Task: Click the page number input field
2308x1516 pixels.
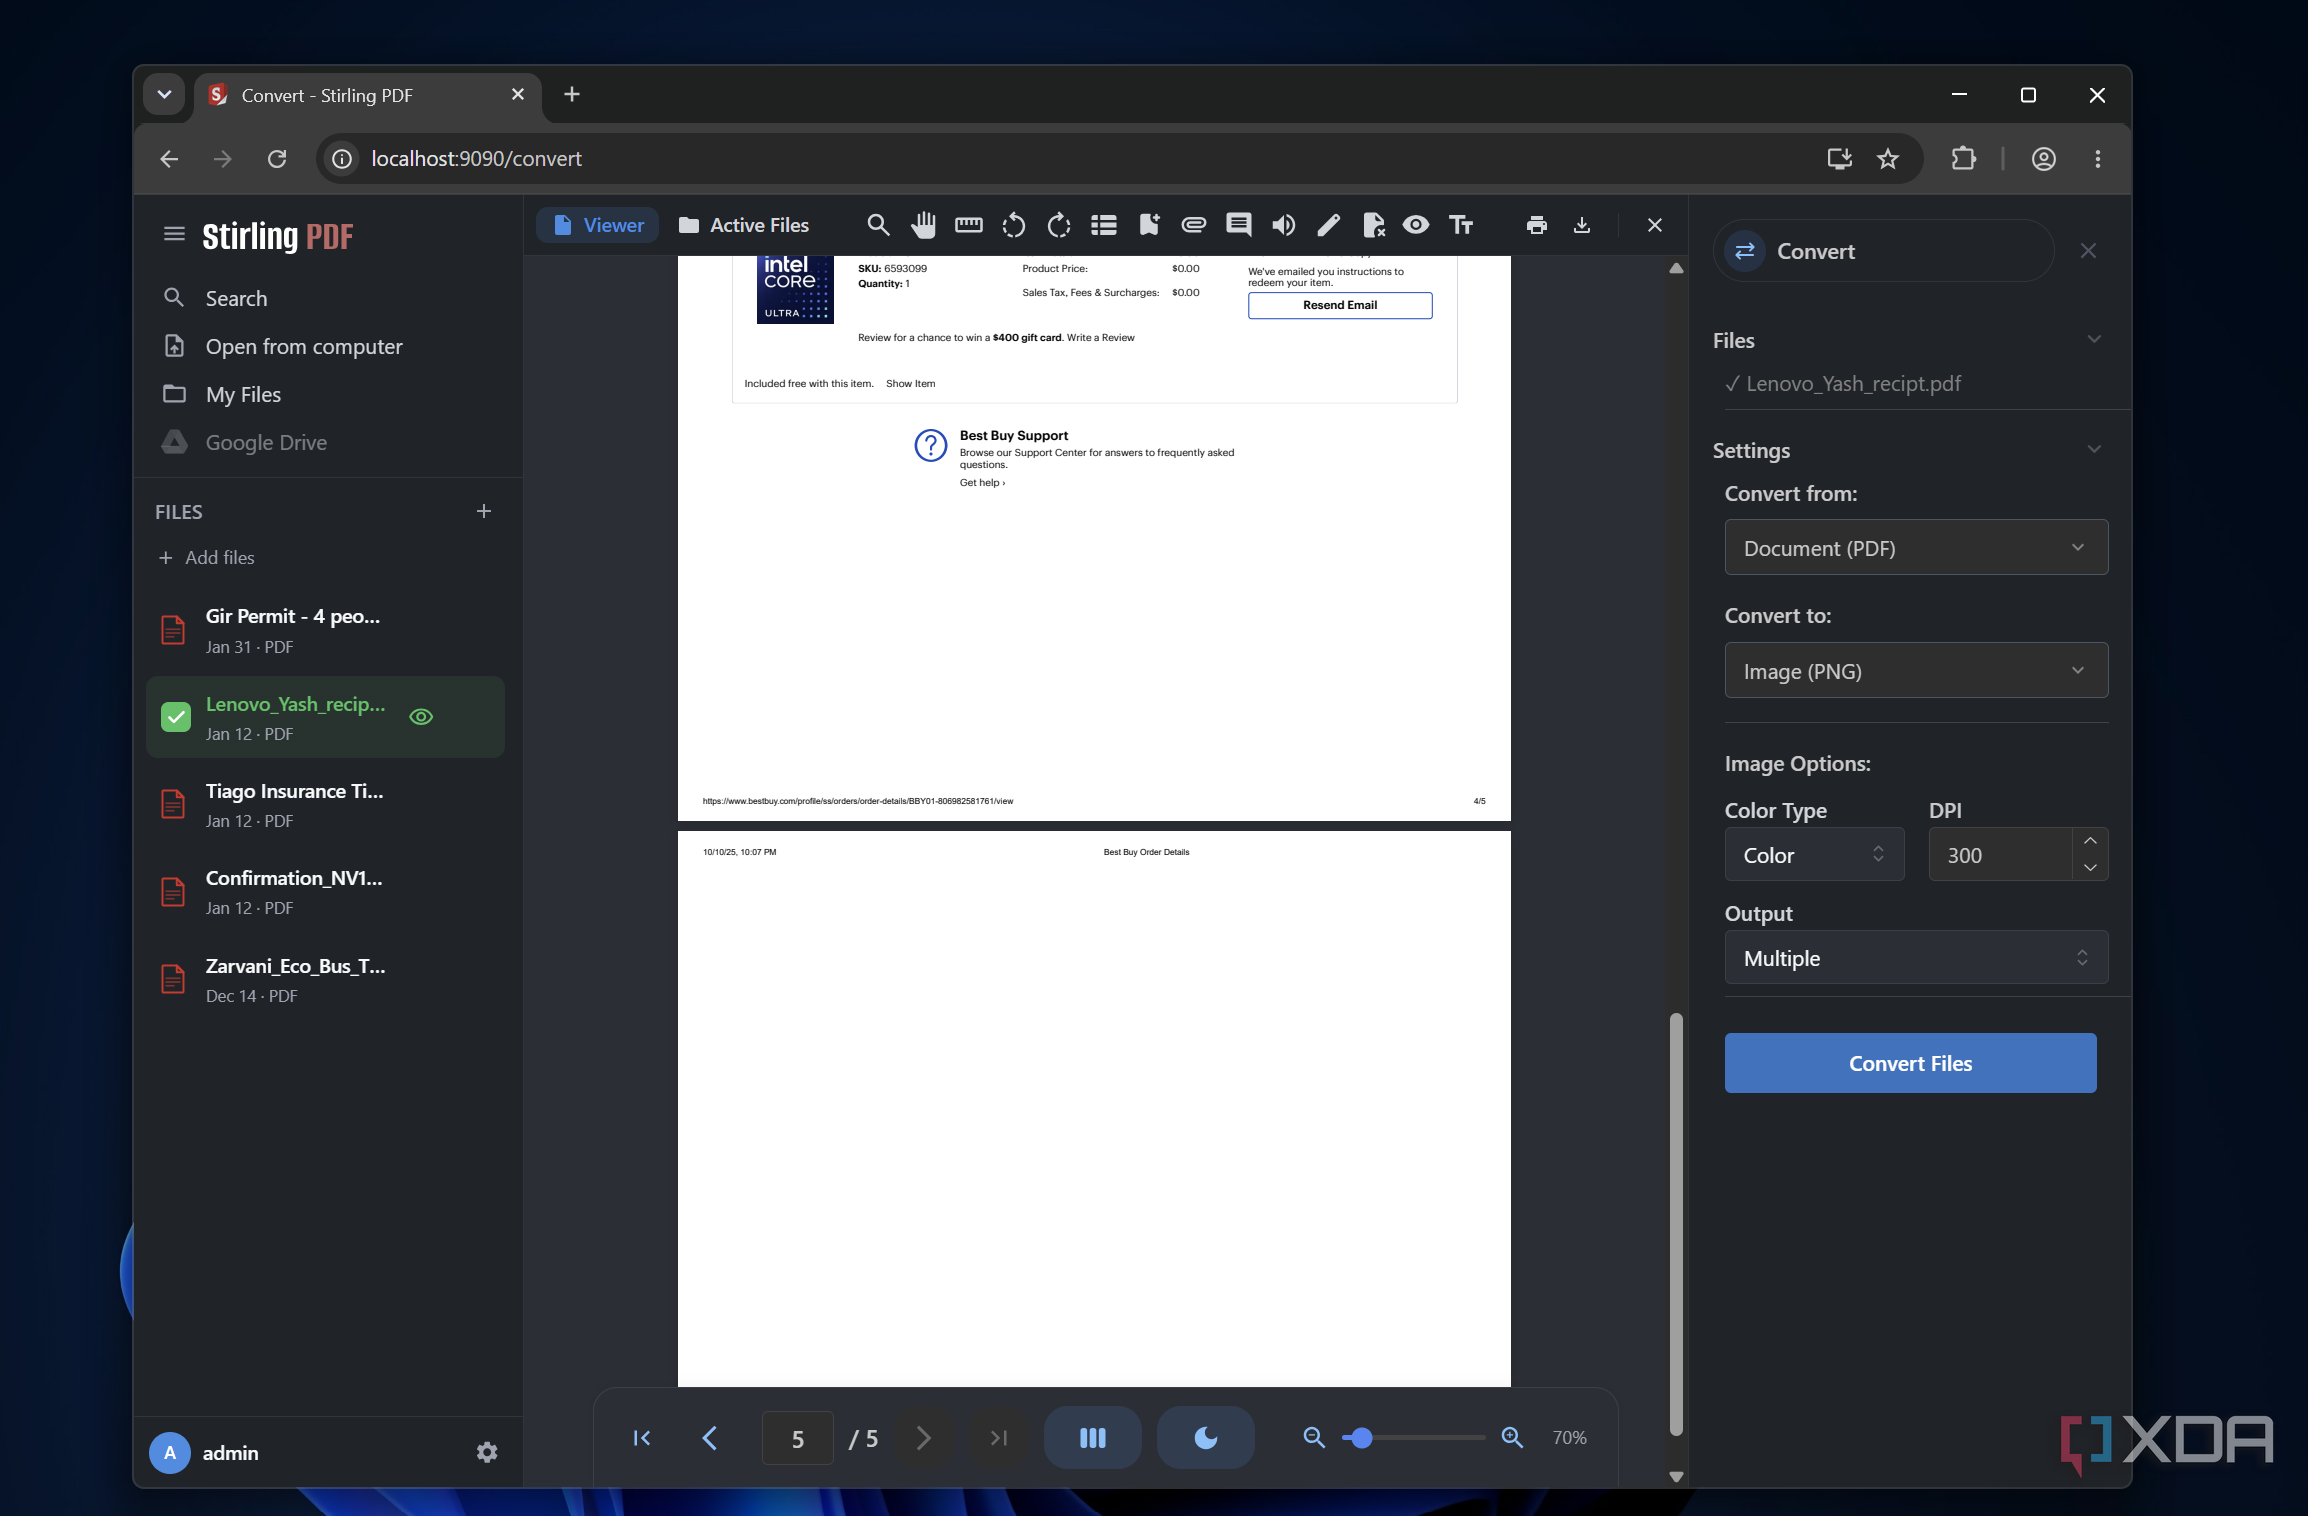Action: [797, 1438]
